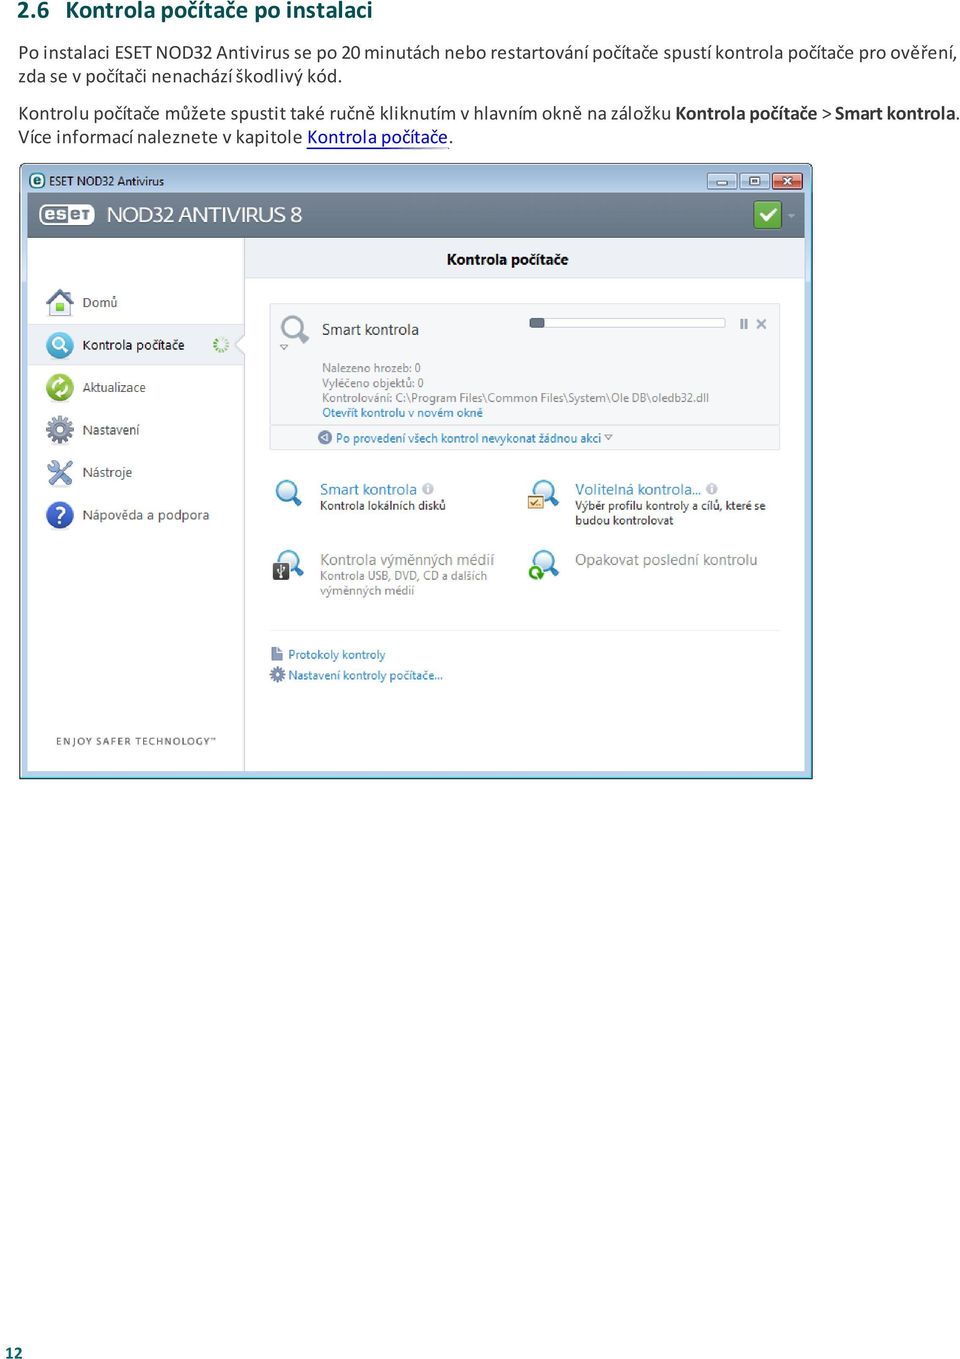Click the ESET logo in the header
This screenshot has height=1359, width=960.
(66, 214)
